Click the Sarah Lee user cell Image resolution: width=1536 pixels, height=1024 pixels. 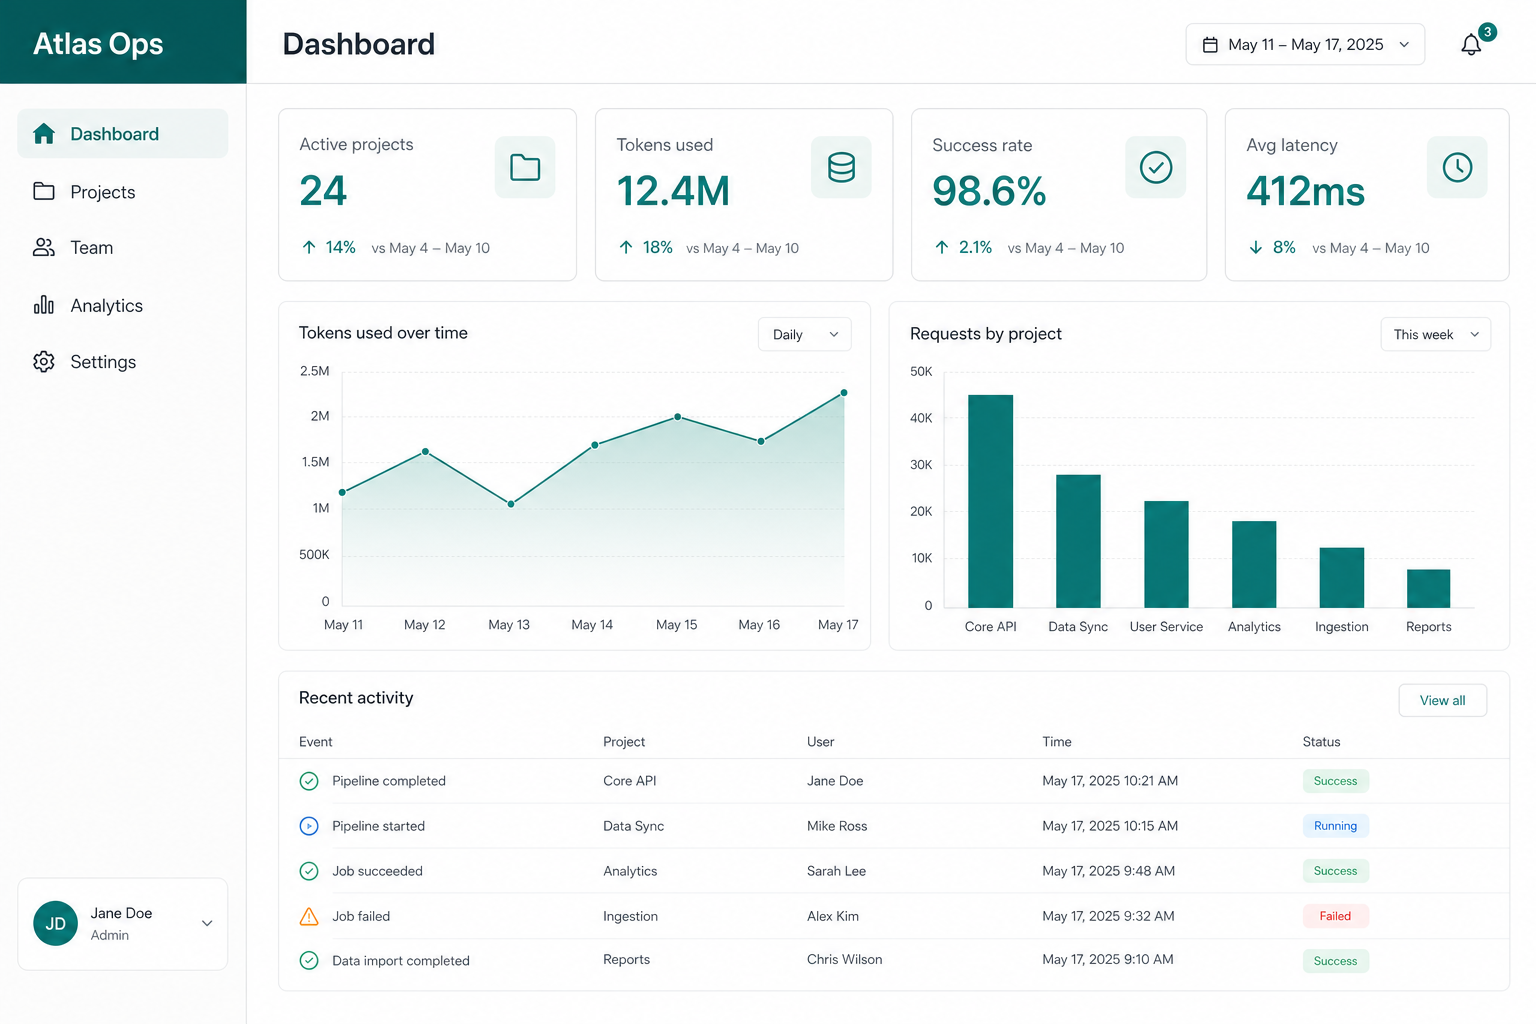836,871
